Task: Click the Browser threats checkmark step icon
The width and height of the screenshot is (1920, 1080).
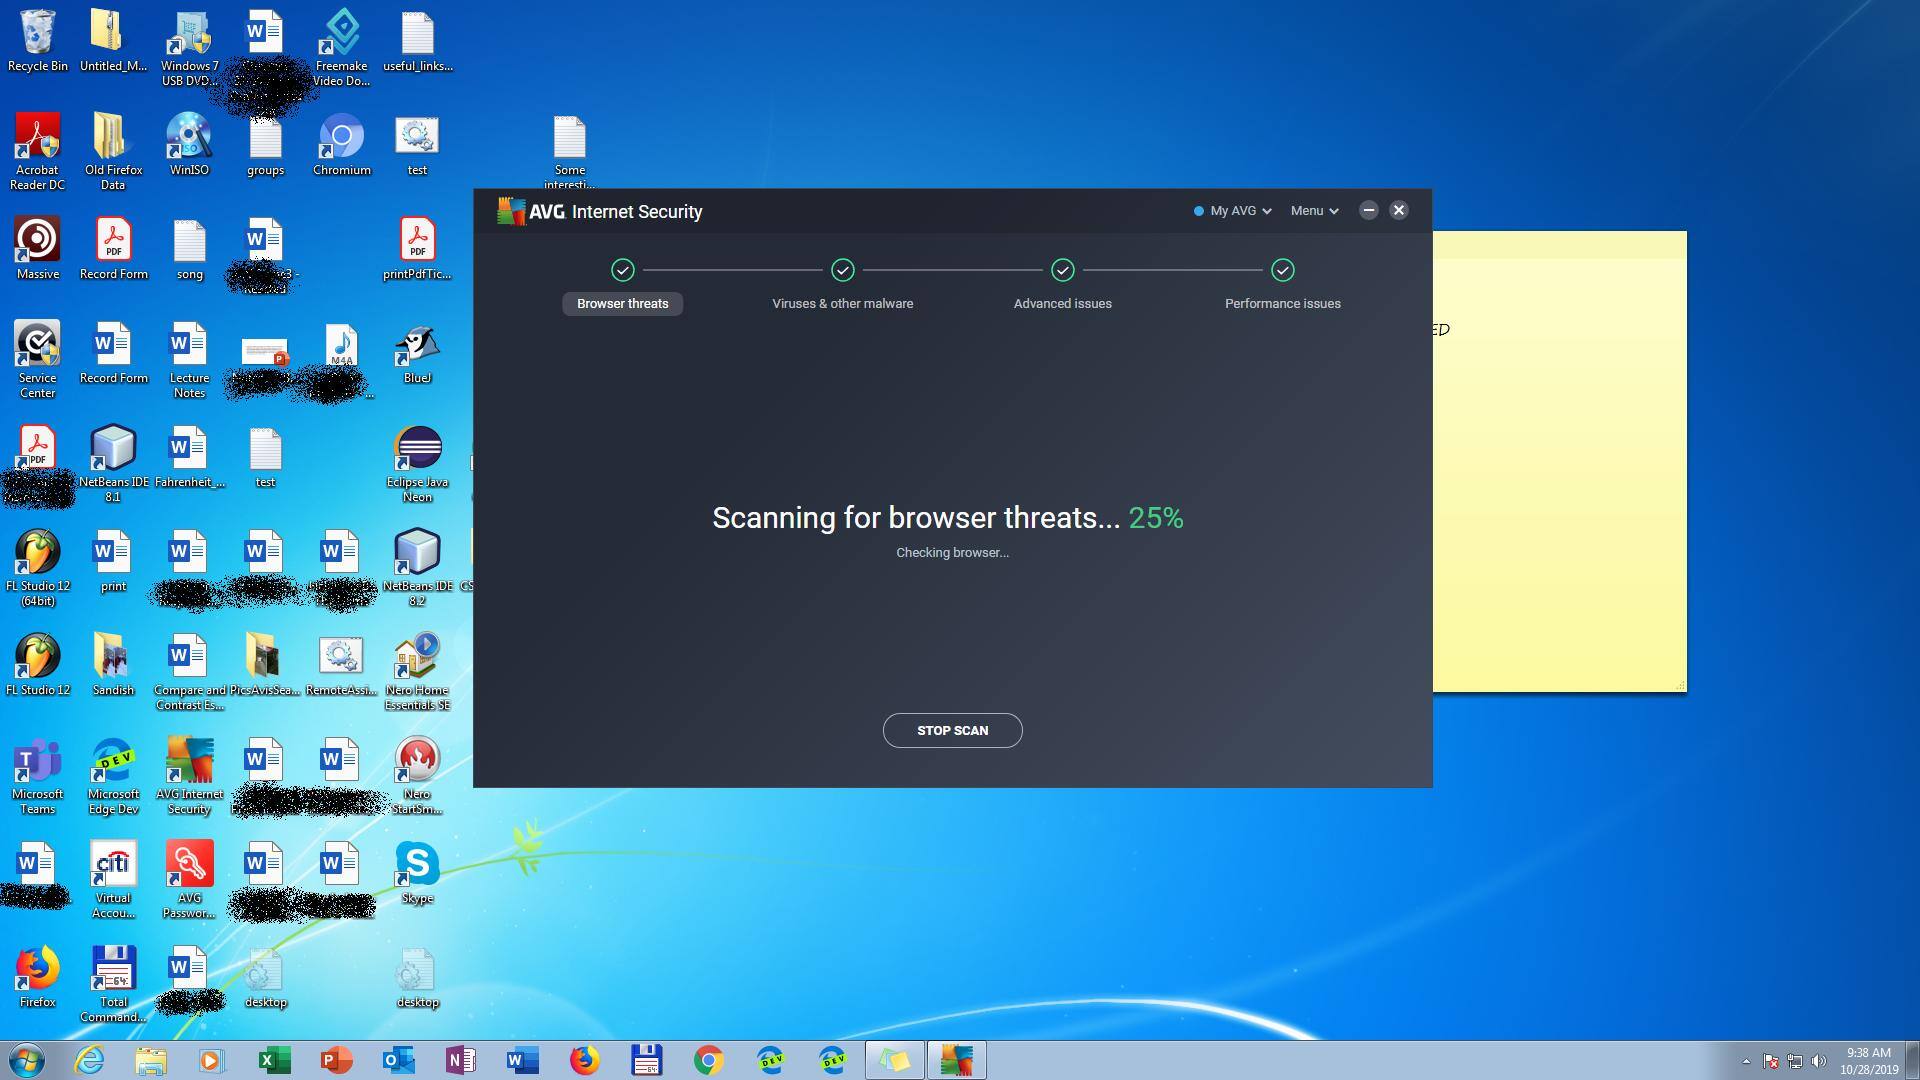Action: click(622, 270)
